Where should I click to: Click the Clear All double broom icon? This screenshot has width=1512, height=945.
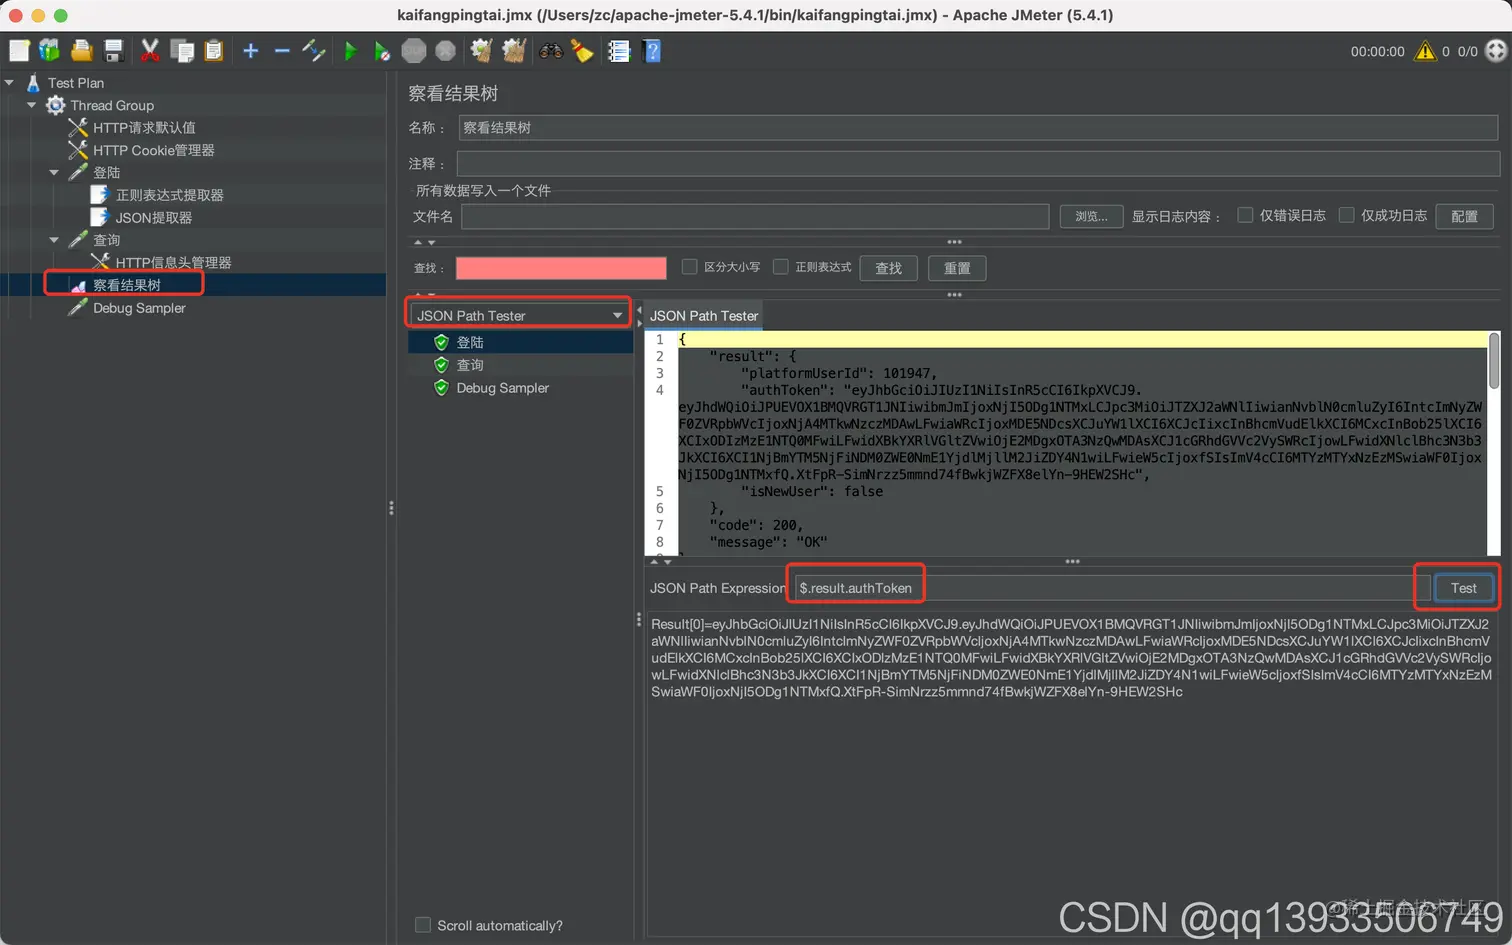tap(514, 51)
